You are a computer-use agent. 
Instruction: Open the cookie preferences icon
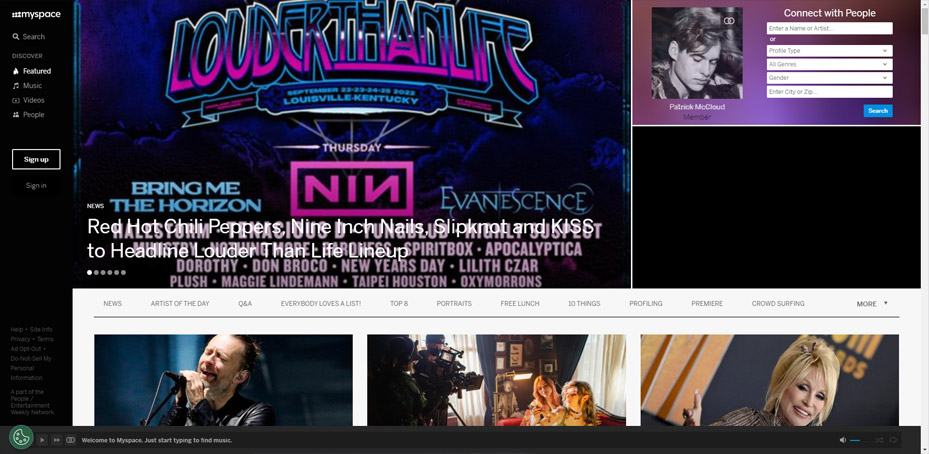click(21, 437)
